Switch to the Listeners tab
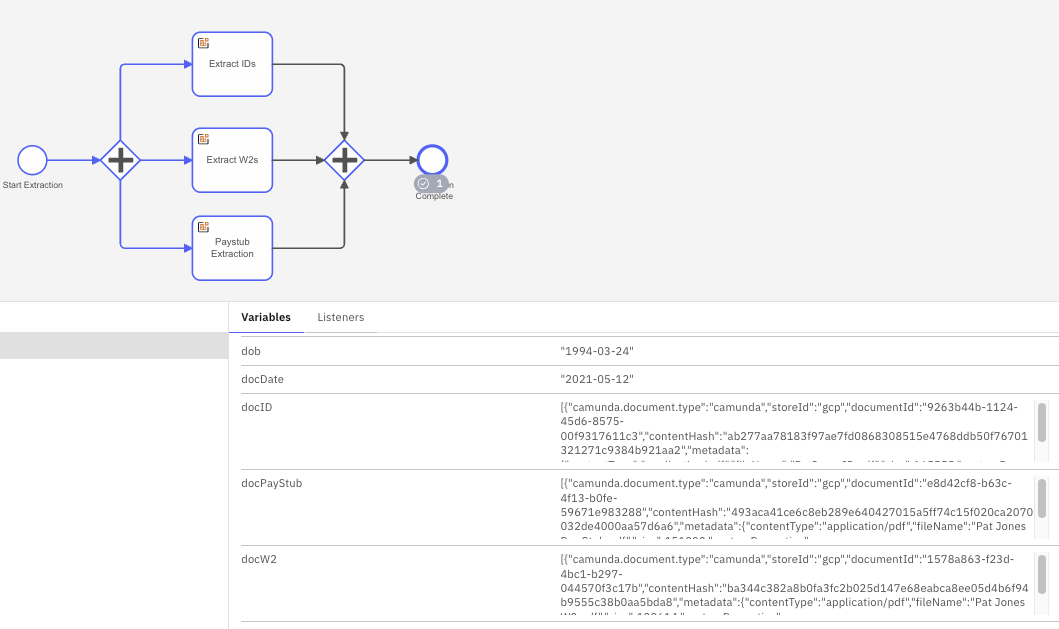 tap(340, 317)
